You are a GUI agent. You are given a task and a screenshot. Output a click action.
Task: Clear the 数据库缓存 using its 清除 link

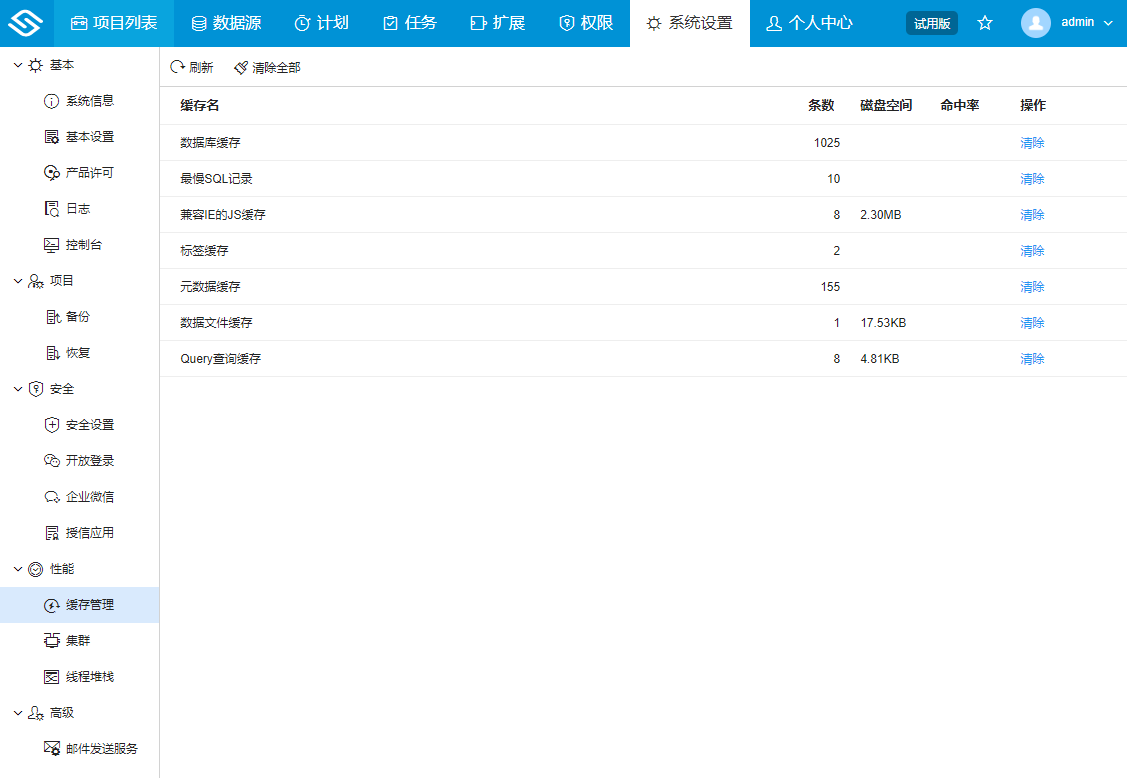pos(1031,142)
